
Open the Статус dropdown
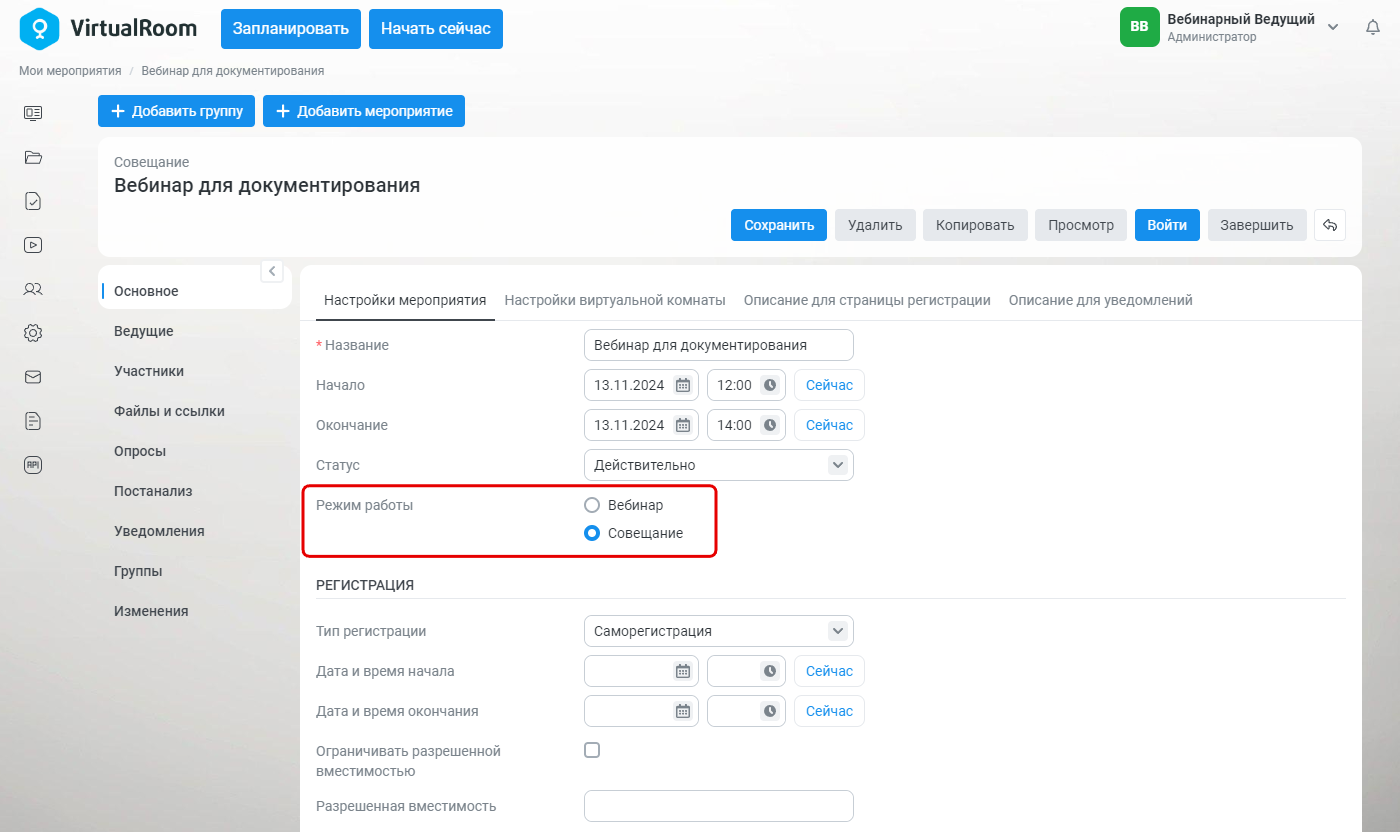[x=719, y=465]
